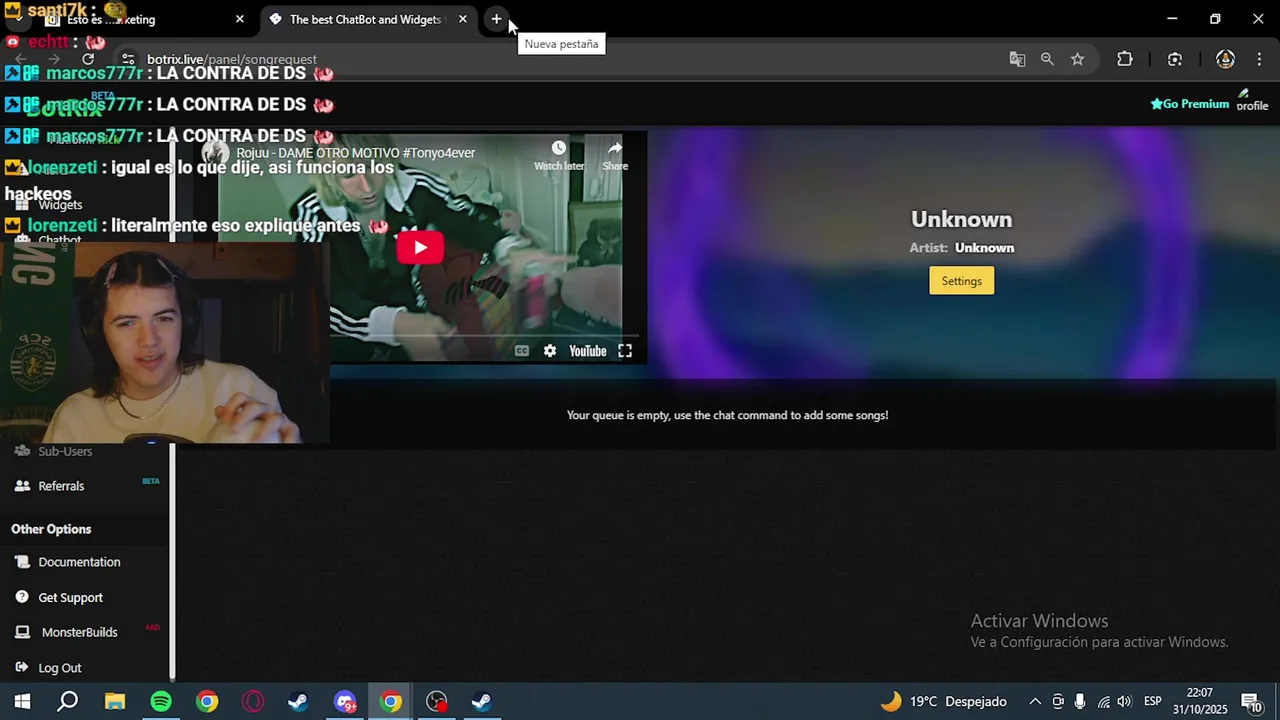Open the Botrix profile menu
The width and height of the screenshot is (1280, 720).
point(1252,100)
